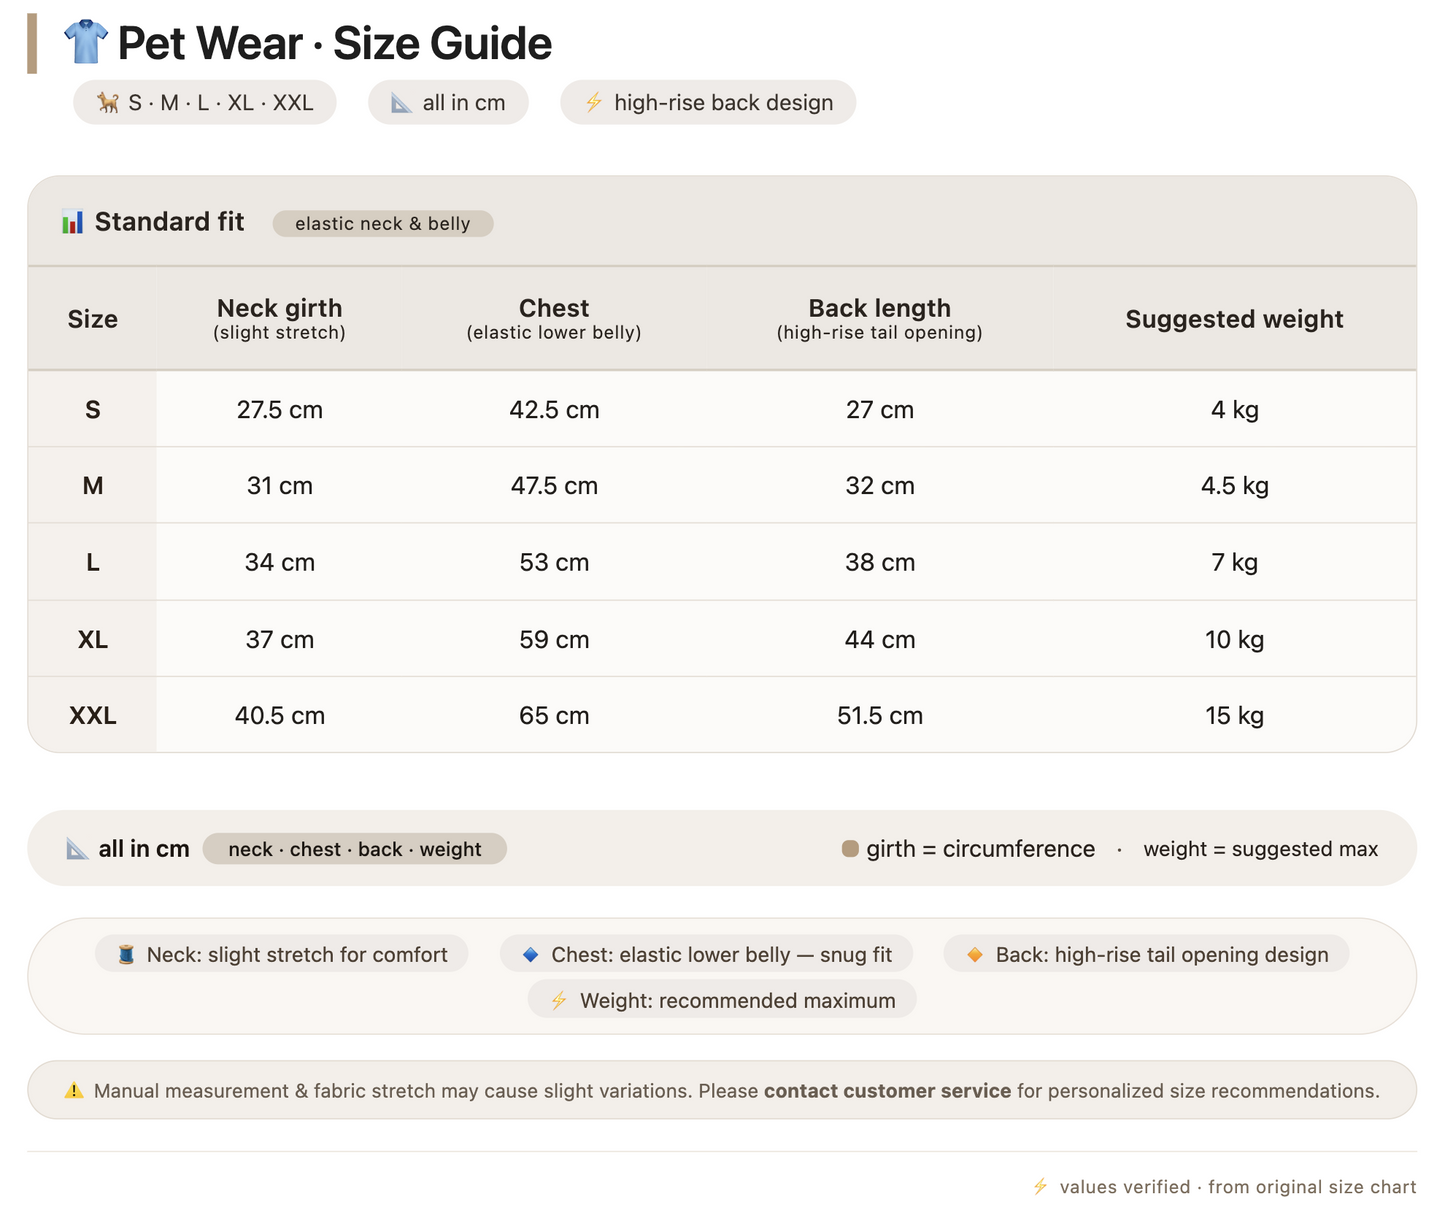Select the 'neck · chest · back · weight' pill
Image resolution: width=1445 pixels, height=1229 pixels.
pos(355,849)
